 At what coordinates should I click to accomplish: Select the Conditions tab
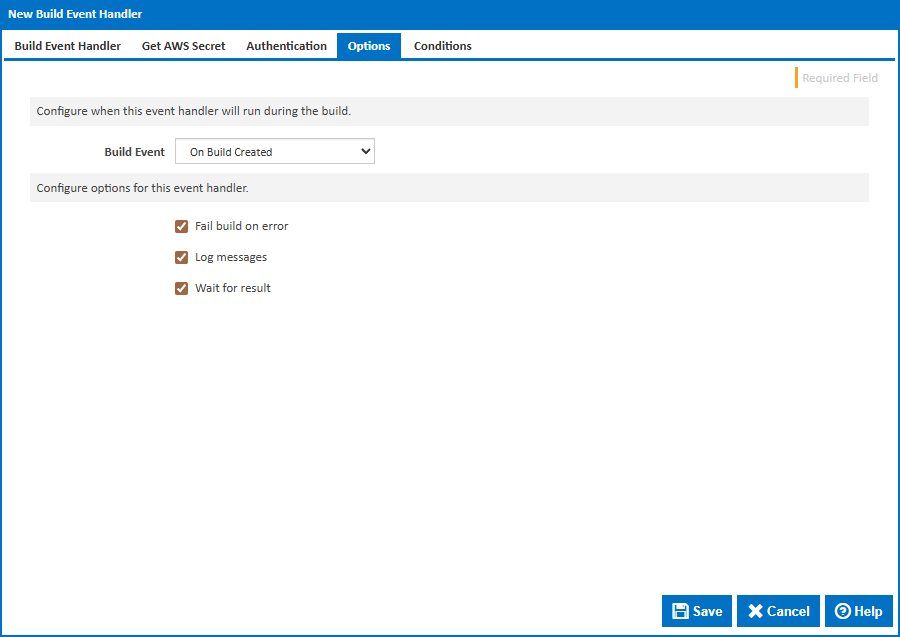point(443,46)
